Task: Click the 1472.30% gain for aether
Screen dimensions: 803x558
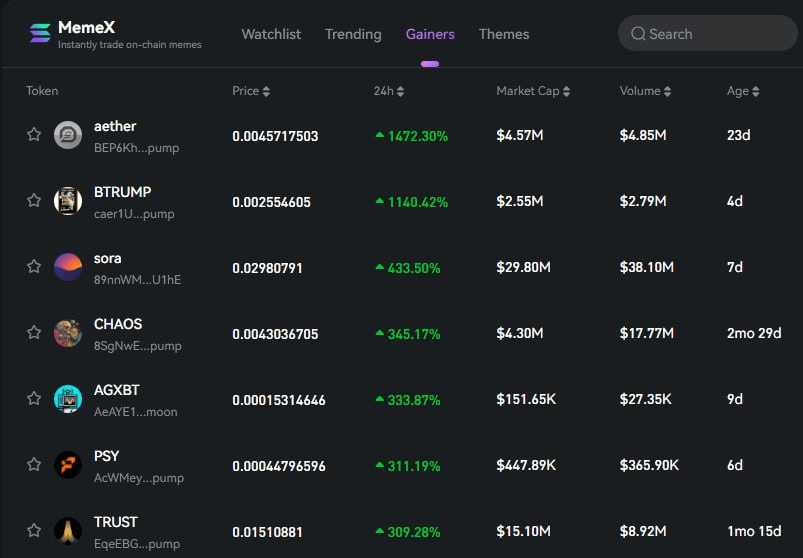Action: click(x=412, y=136)
